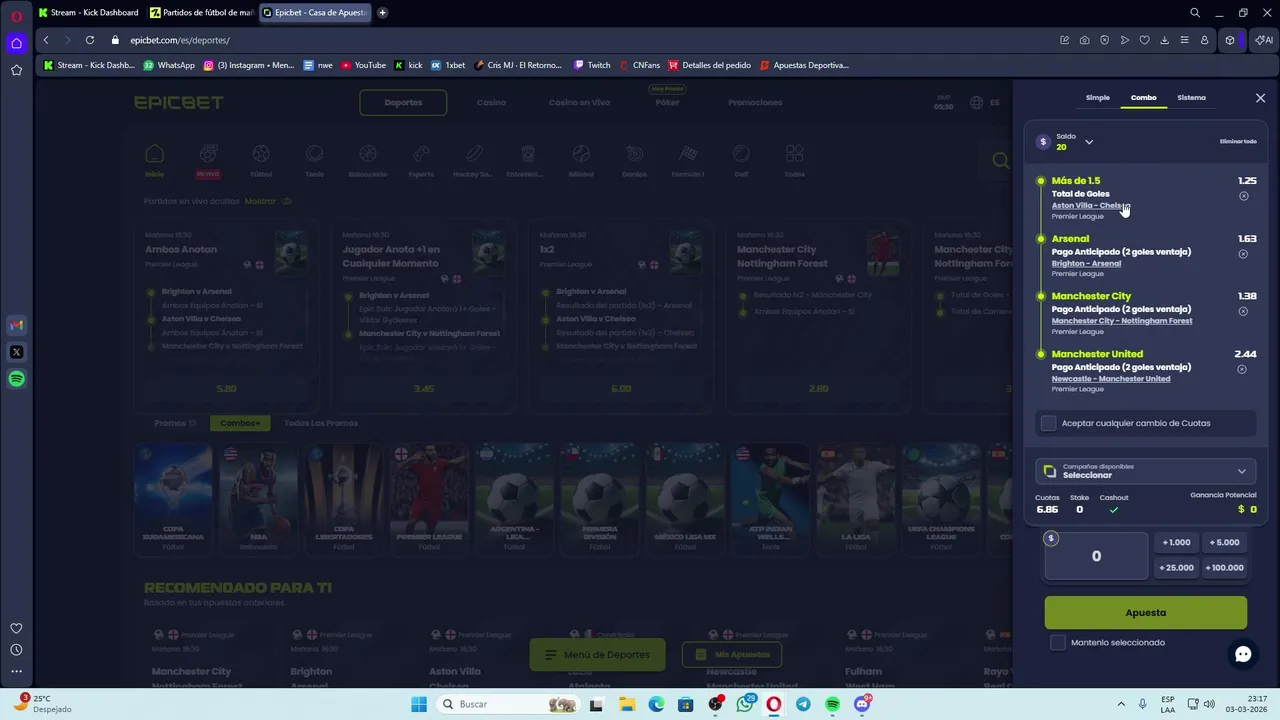Open the sidebar bookmarks star
Screen dimensions: 1280x720
pyautogui.click(x=16, y=70)
